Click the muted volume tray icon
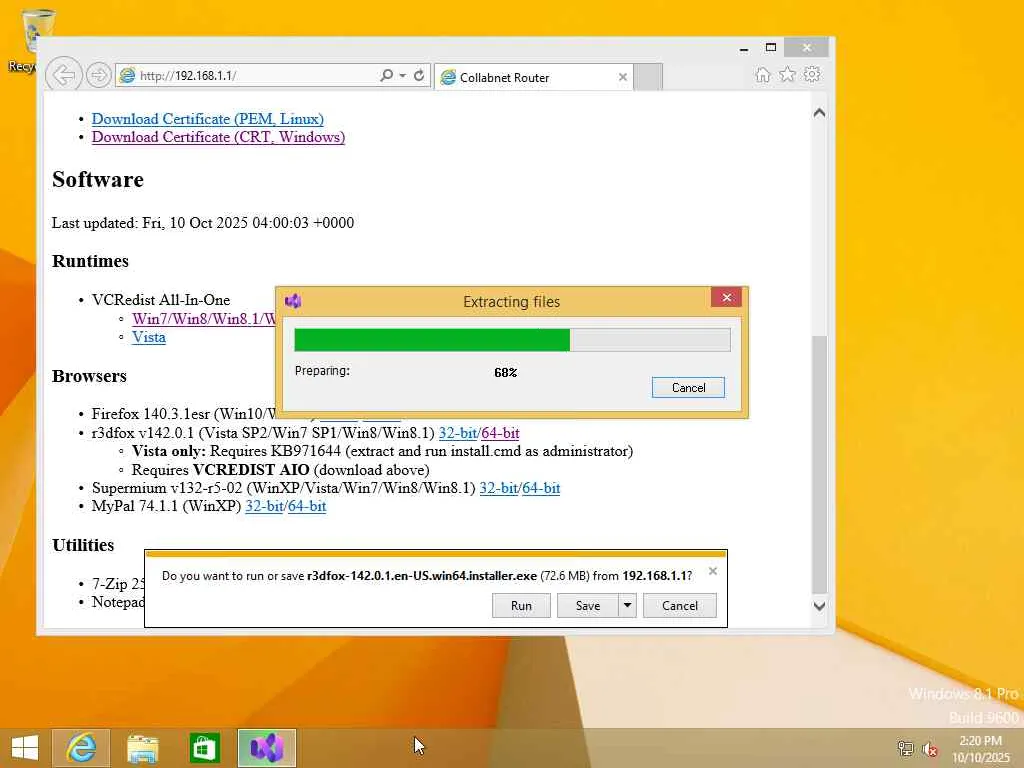 930,748
